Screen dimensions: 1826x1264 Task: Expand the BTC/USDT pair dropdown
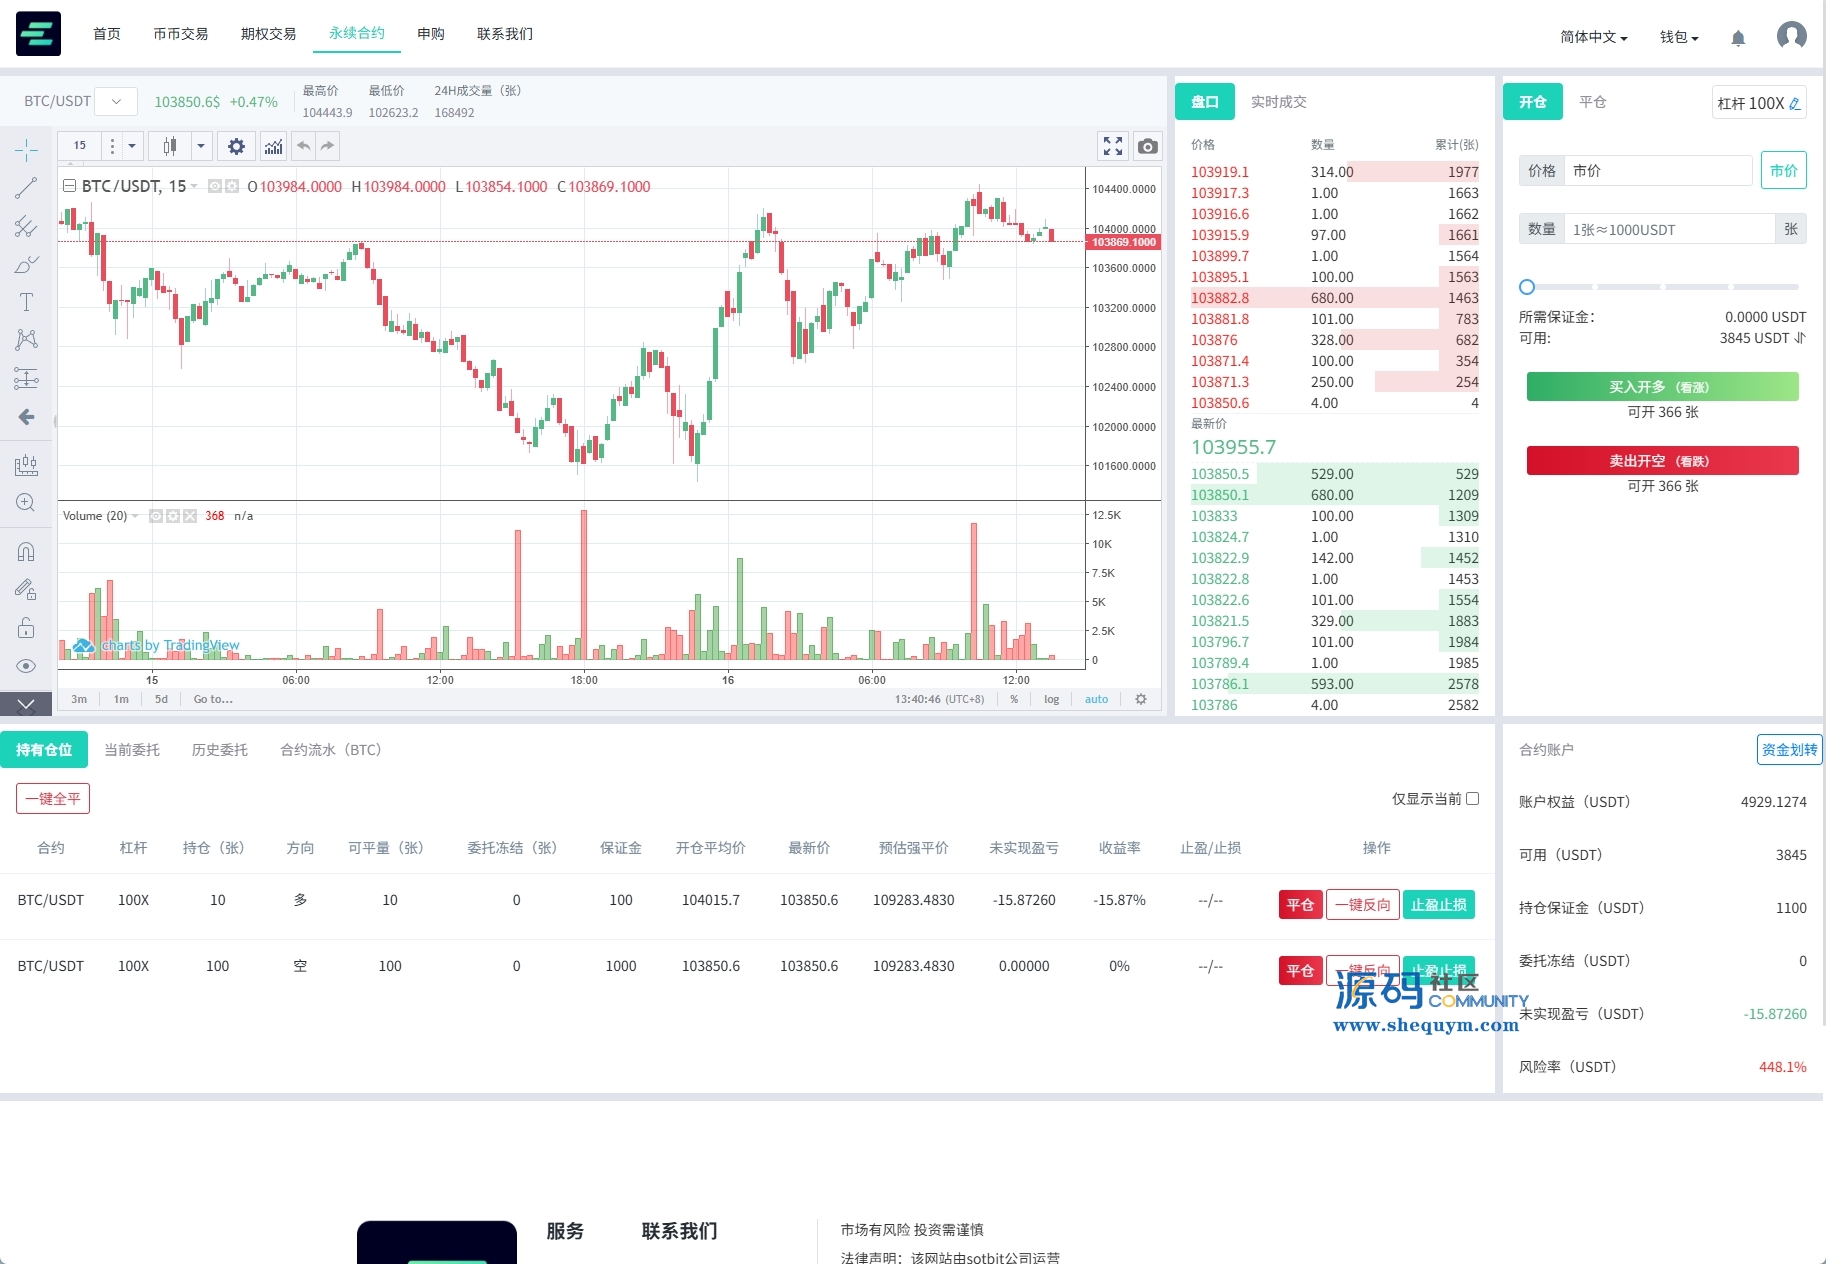tap(116, 101)
